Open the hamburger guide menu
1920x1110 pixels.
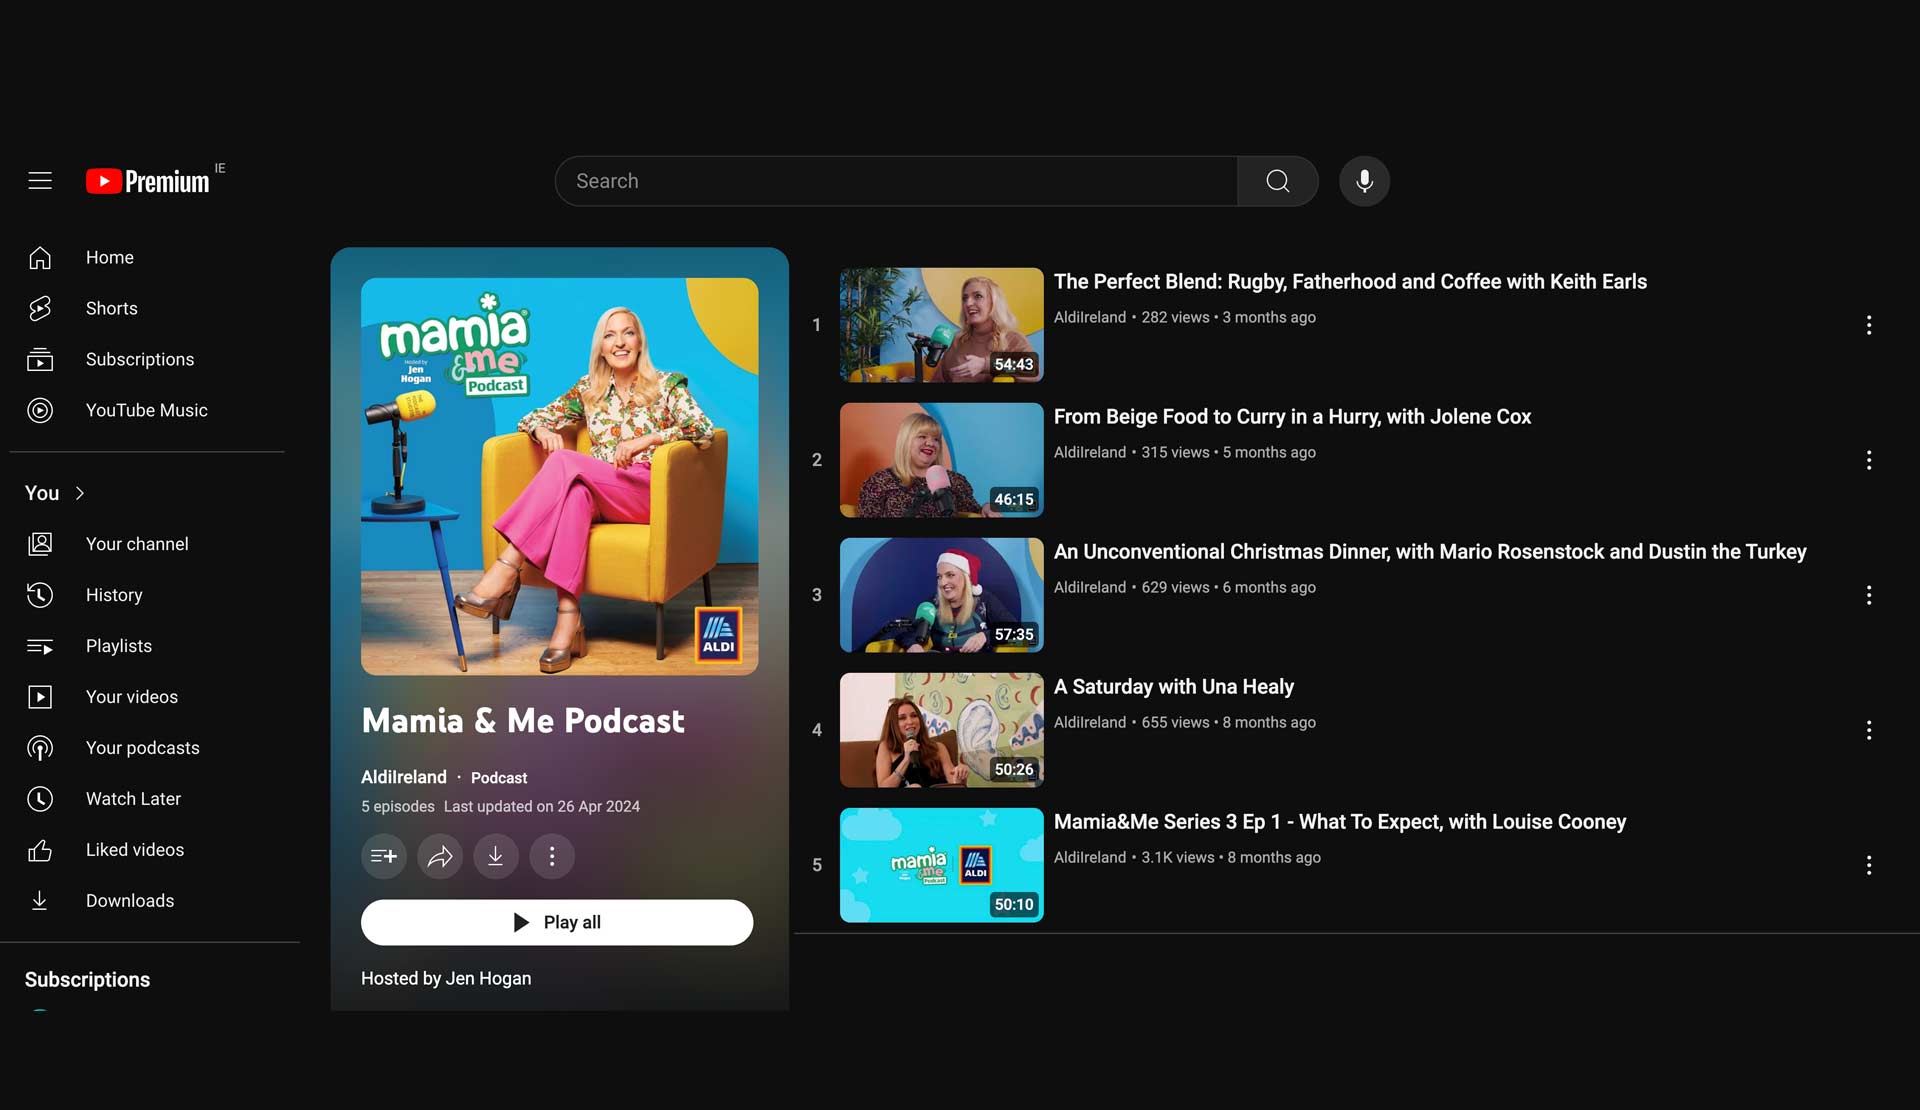[40, 181]
